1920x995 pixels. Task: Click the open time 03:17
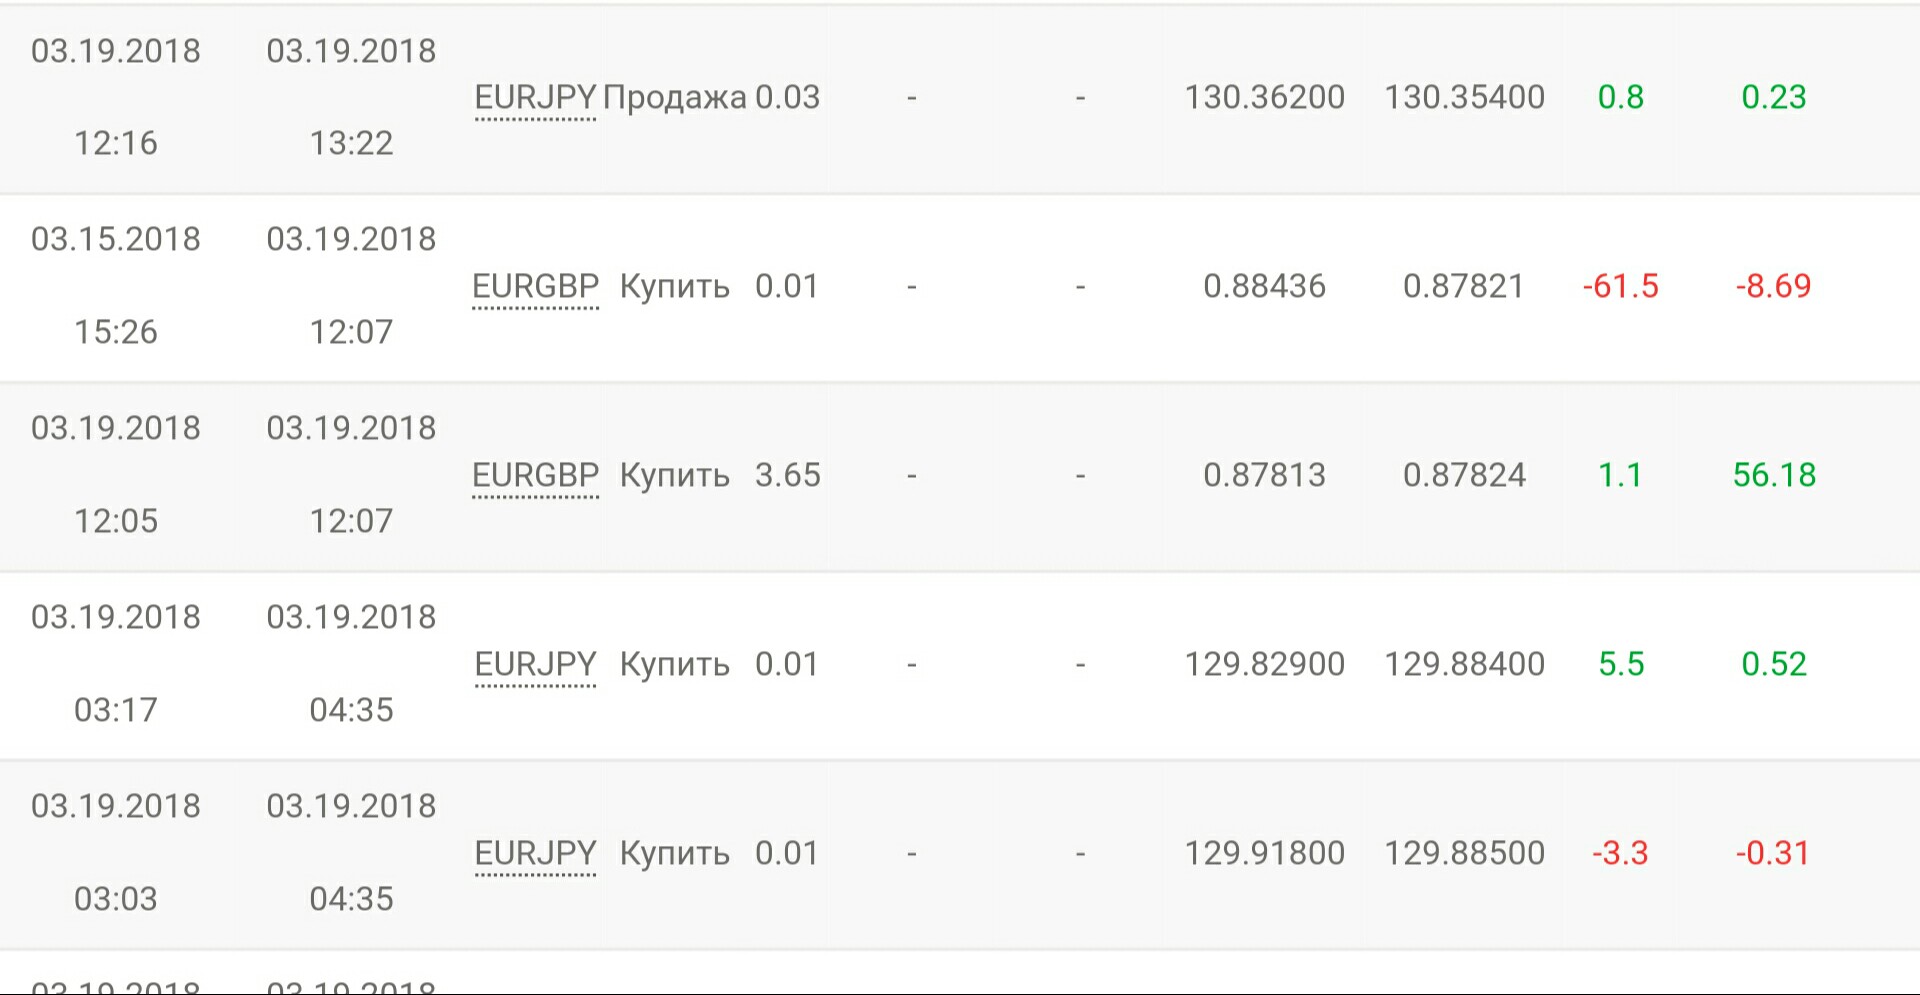pos(116,710)
